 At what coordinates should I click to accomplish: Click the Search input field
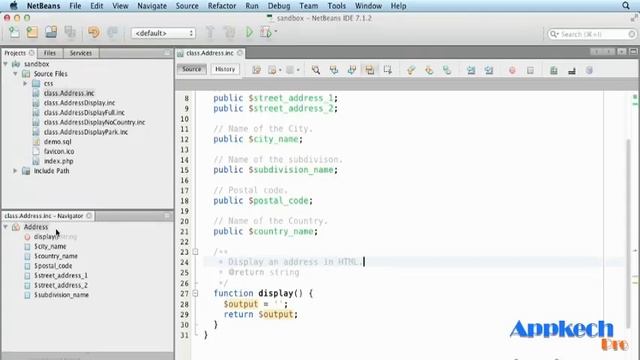pos(592,34)
